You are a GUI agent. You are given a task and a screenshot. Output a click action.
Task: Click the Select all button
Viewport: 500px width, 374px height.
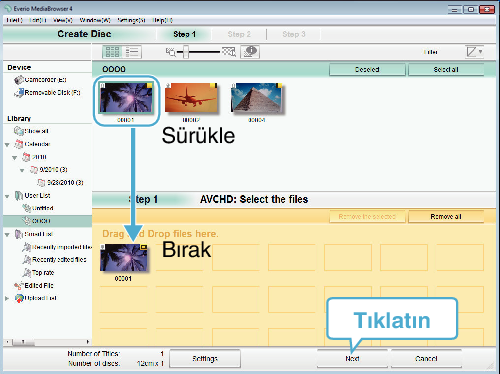[x=446, y=69]
